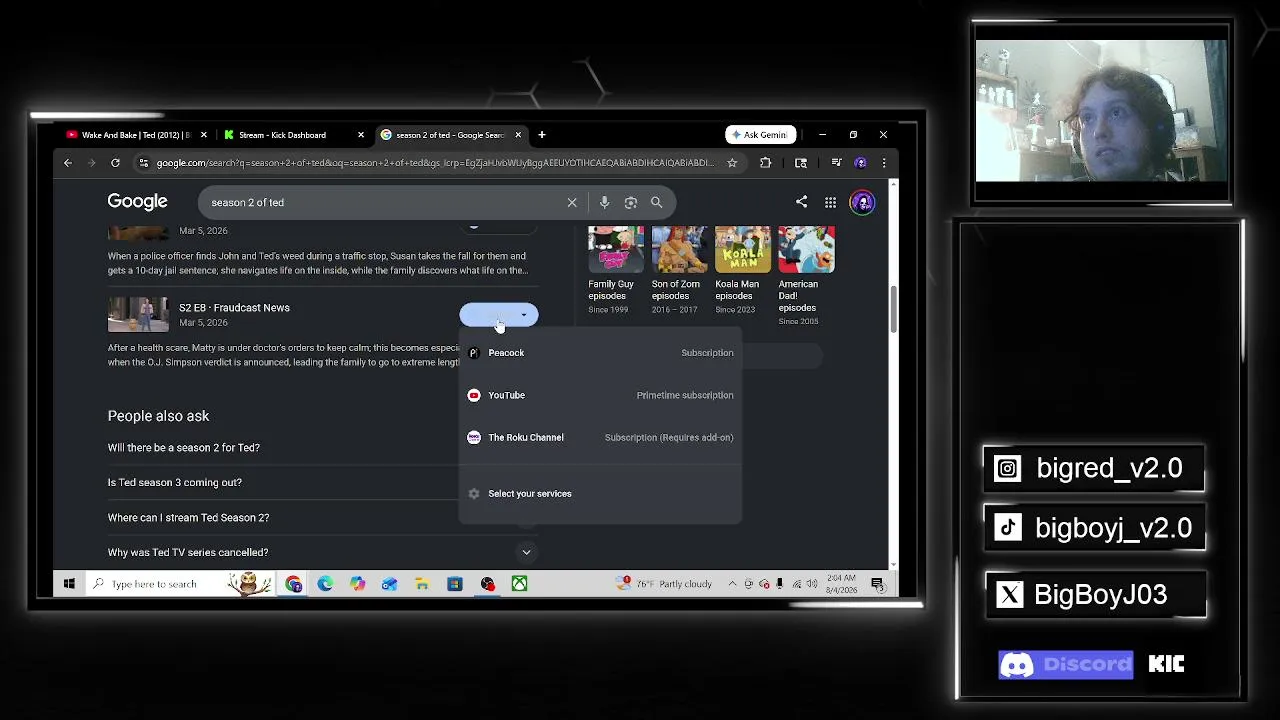Open the Windows notification center
Screen dimensions: 1280x720
point(877,584)
